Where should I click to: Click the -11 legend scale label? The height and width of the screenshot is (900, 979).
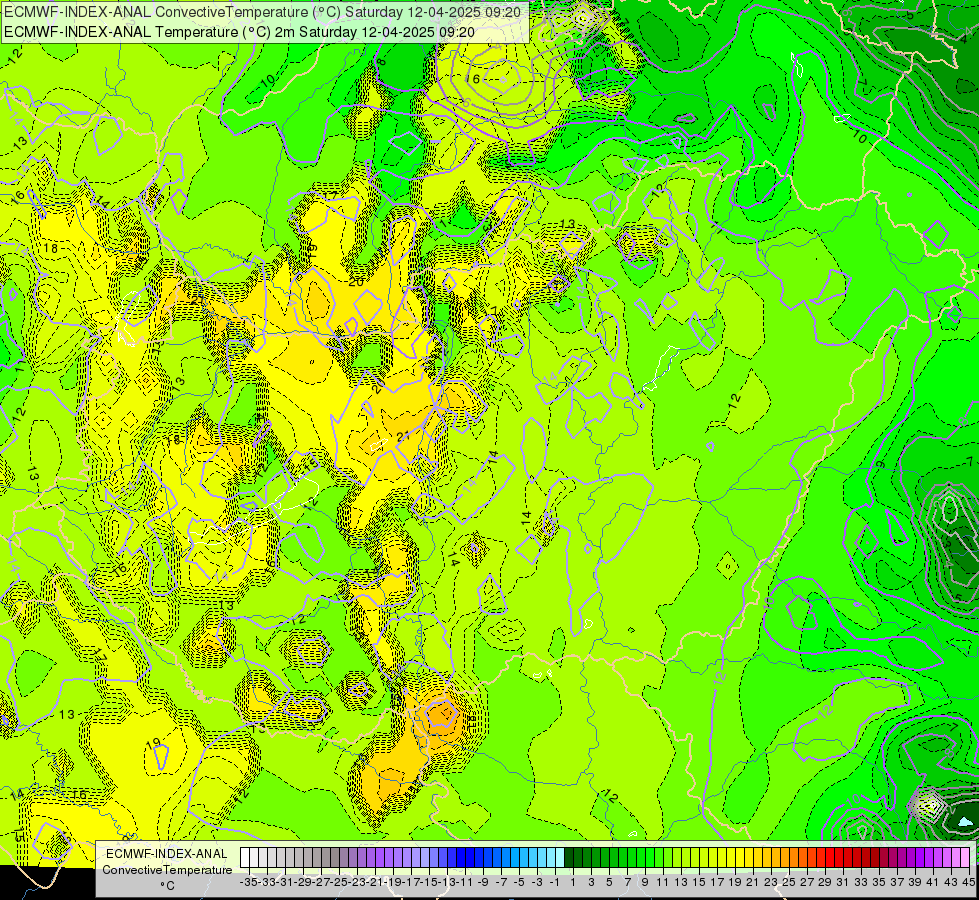click(465, 883)
